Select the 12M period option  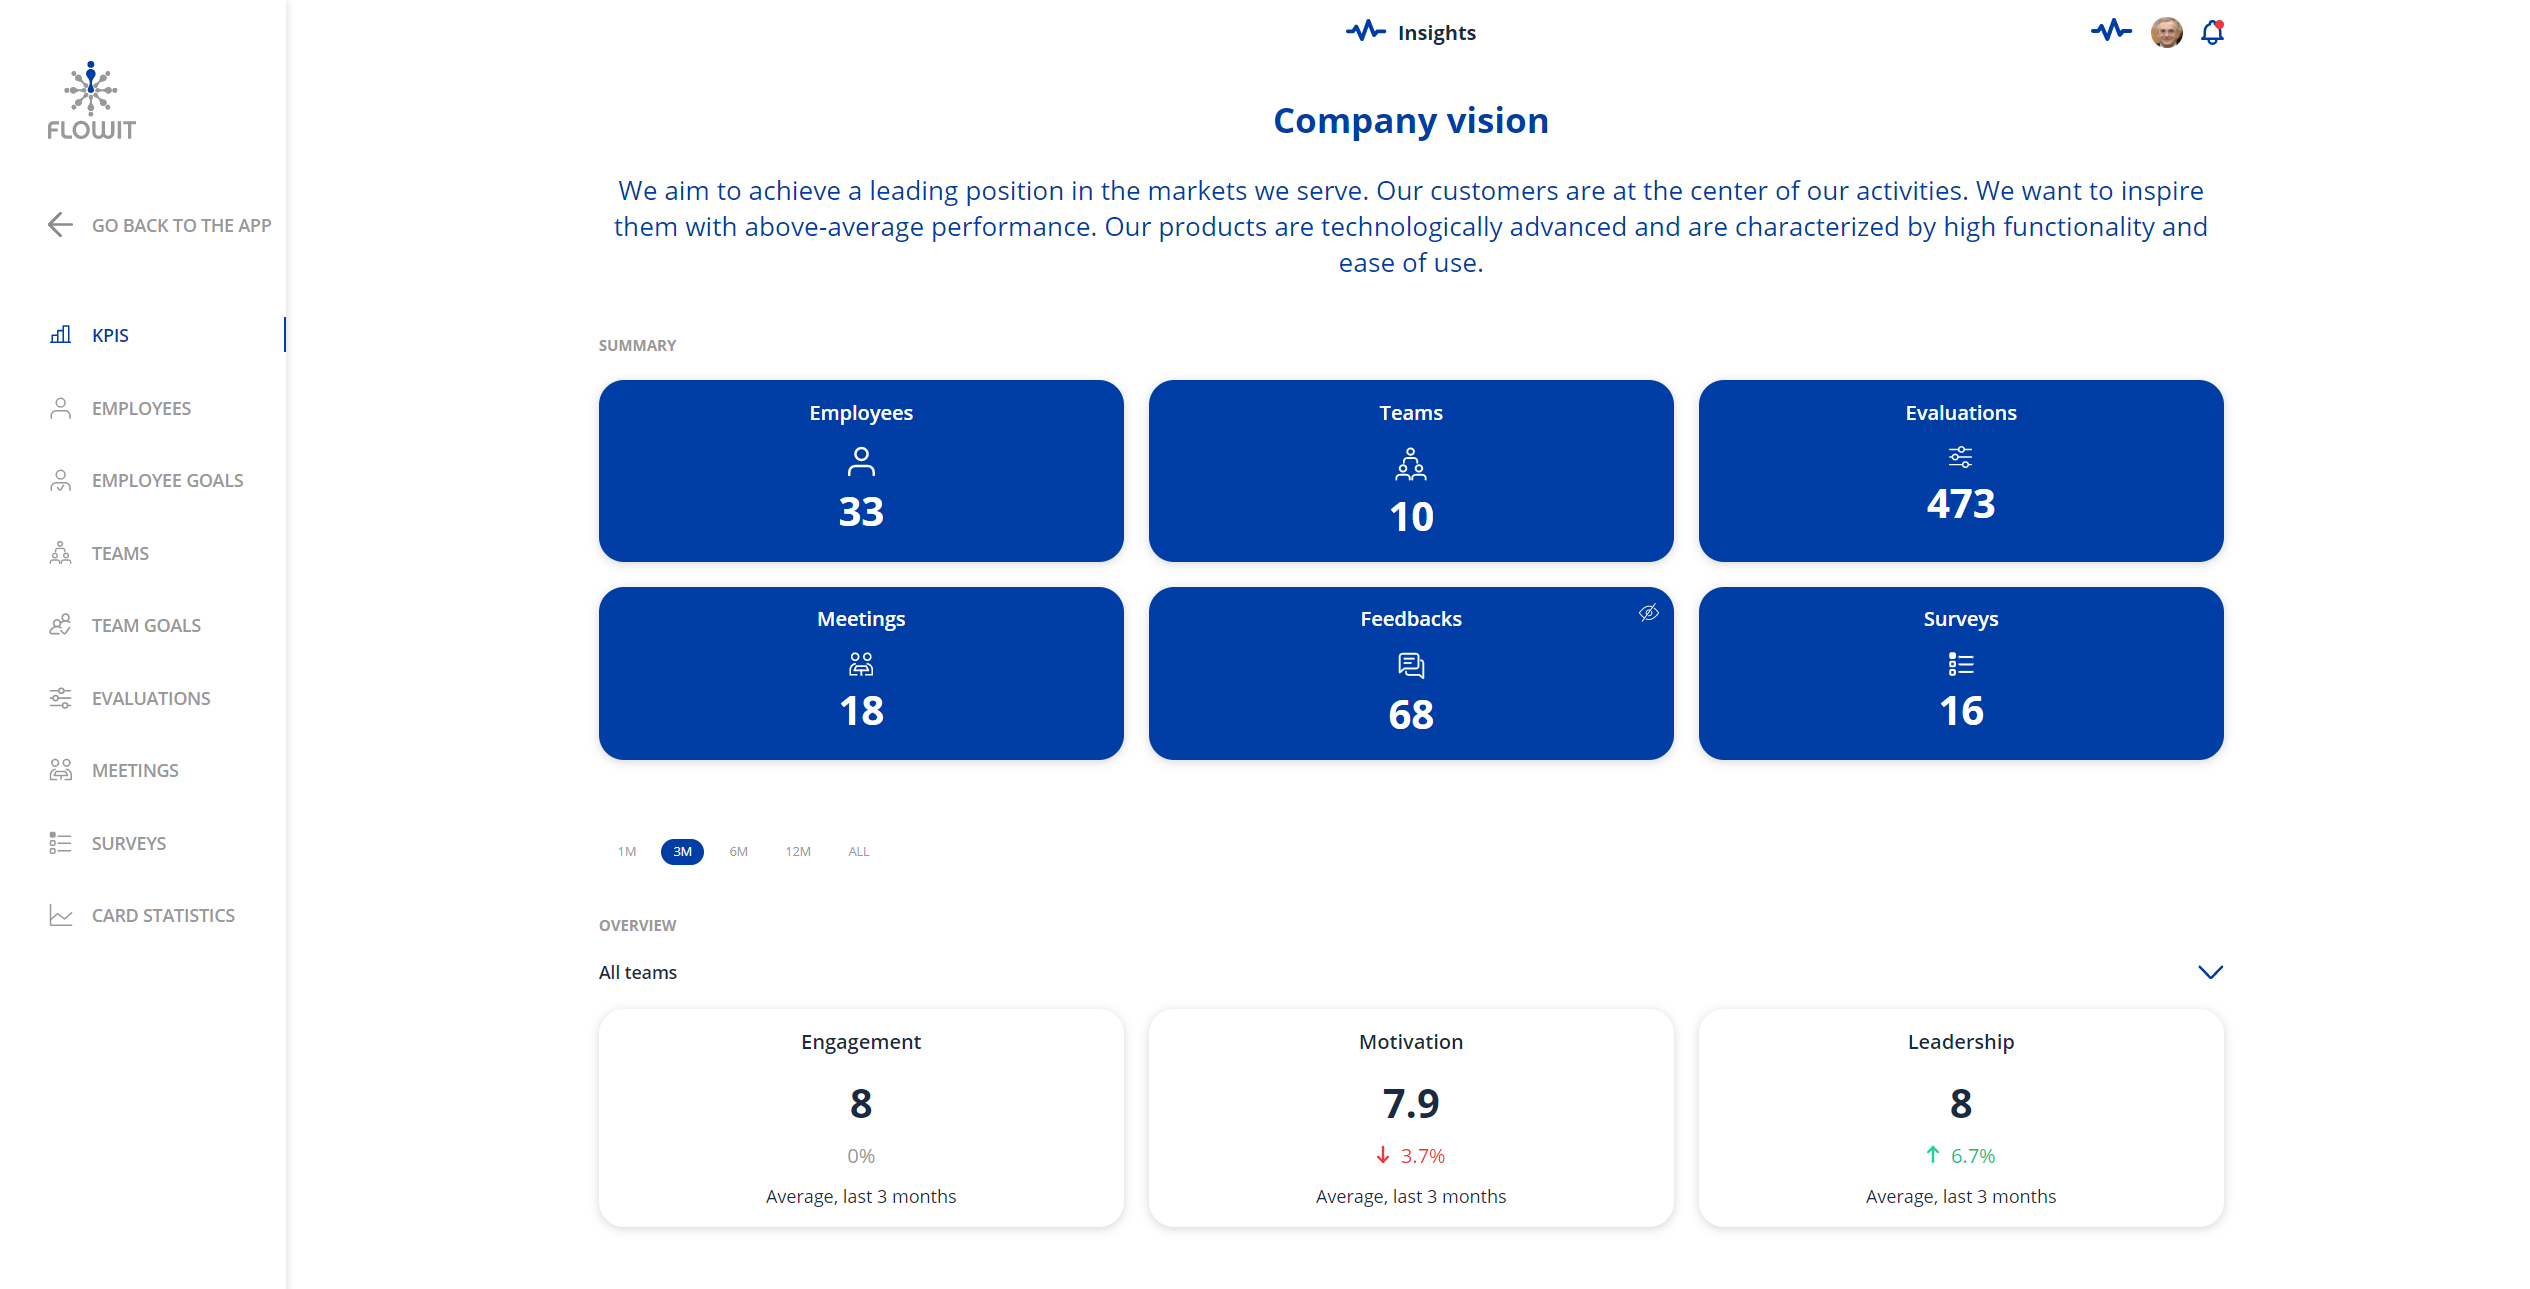pyautogui.click(x=798, y=851)
